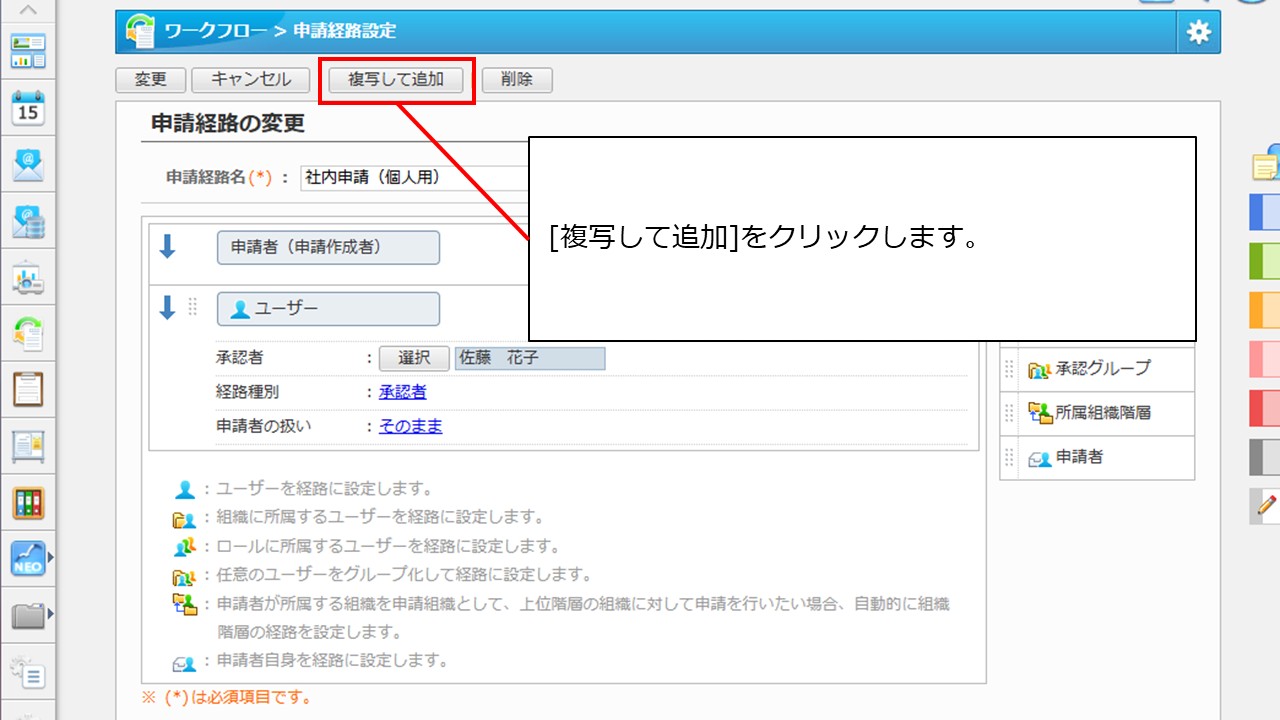This screenshot has width=1280, height=720.
Task: Select the pencil edit icon at right edge
Action: point(1266,507)
